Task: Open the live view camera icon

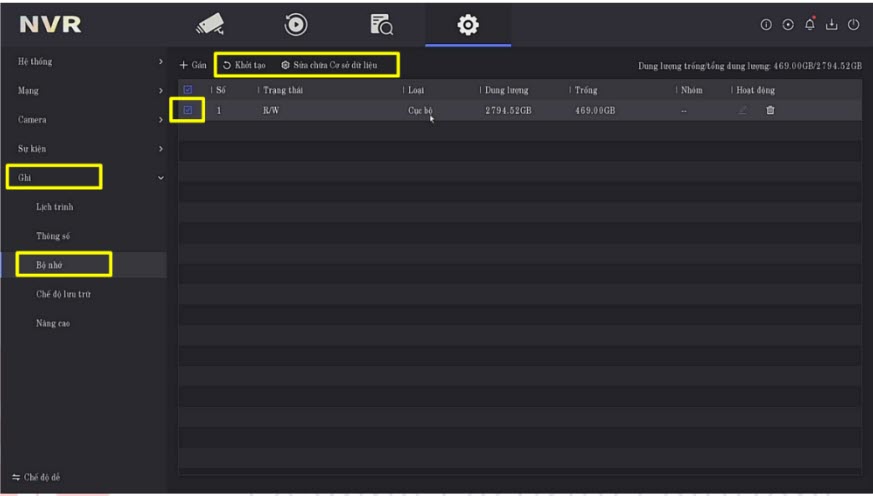Action: pos(210,25)
